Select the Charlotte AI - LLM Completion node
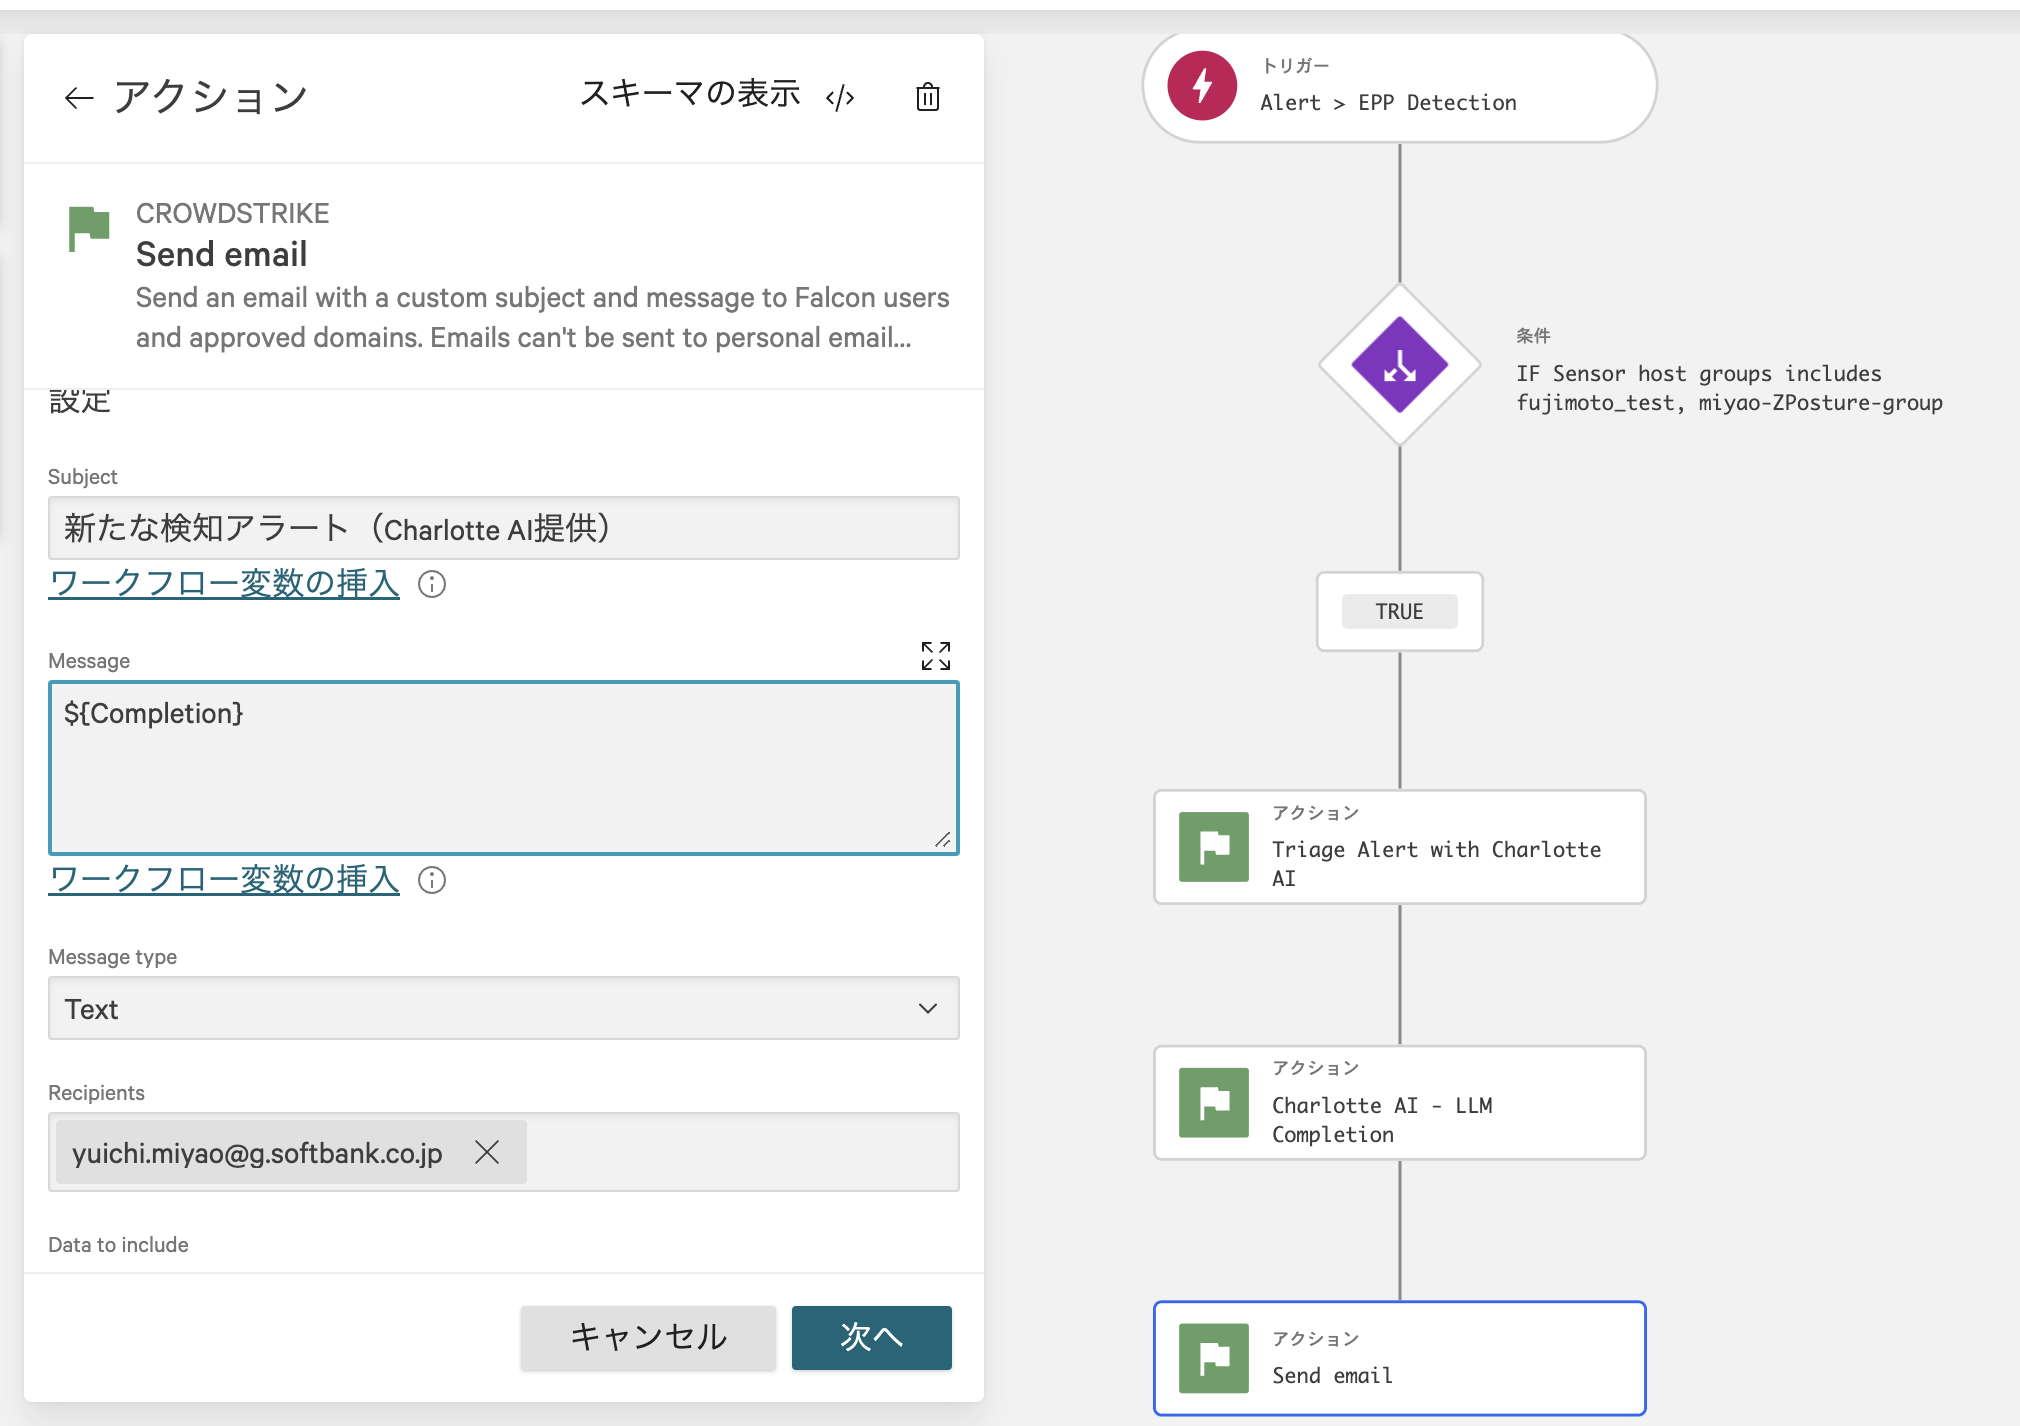This screenshot has width=2020, height=1426. (x=1399, y=1103)
